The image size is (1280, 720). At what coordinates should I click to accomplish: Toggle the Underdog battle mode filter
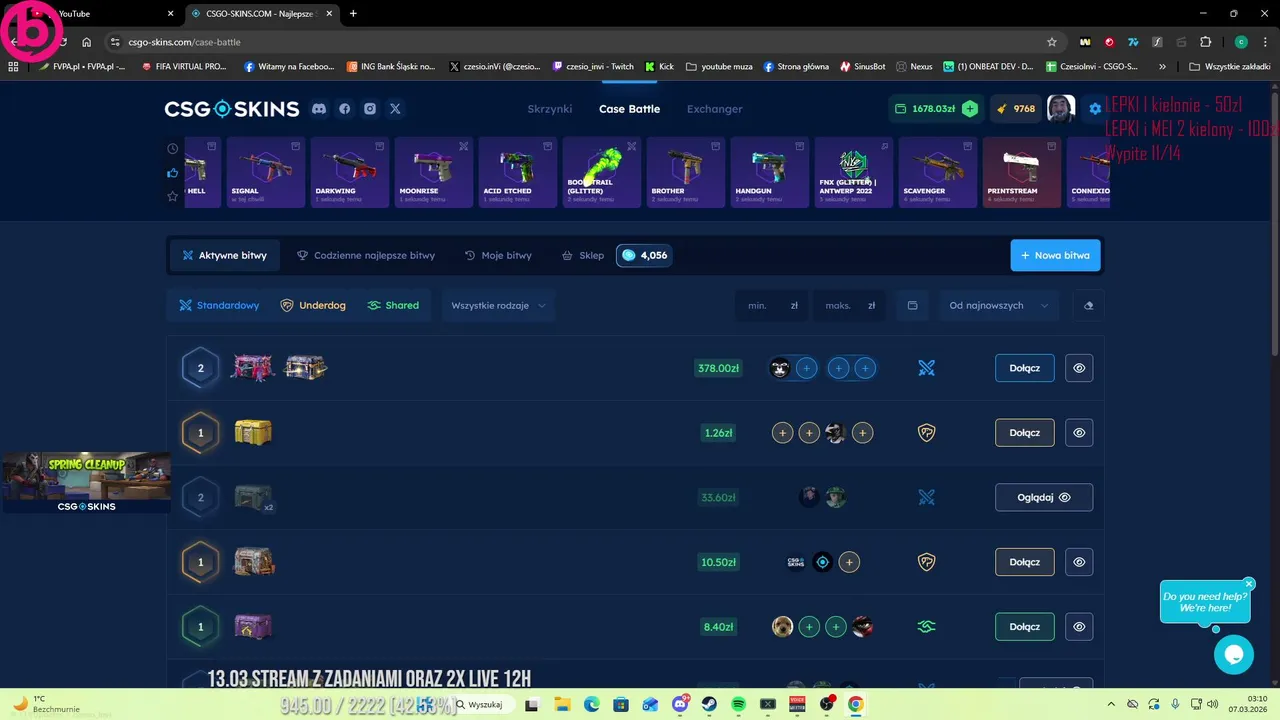point(313,305)
